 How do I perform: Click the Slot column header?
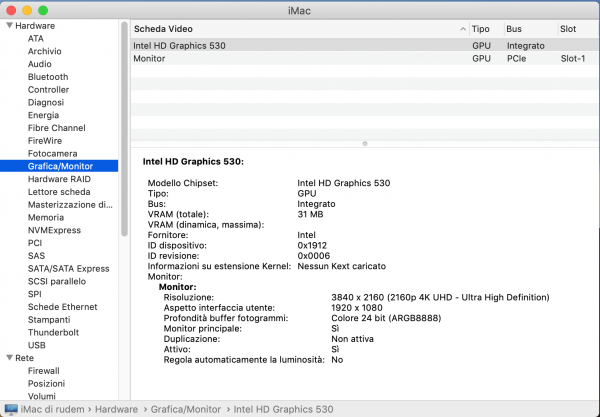(568, 29)
